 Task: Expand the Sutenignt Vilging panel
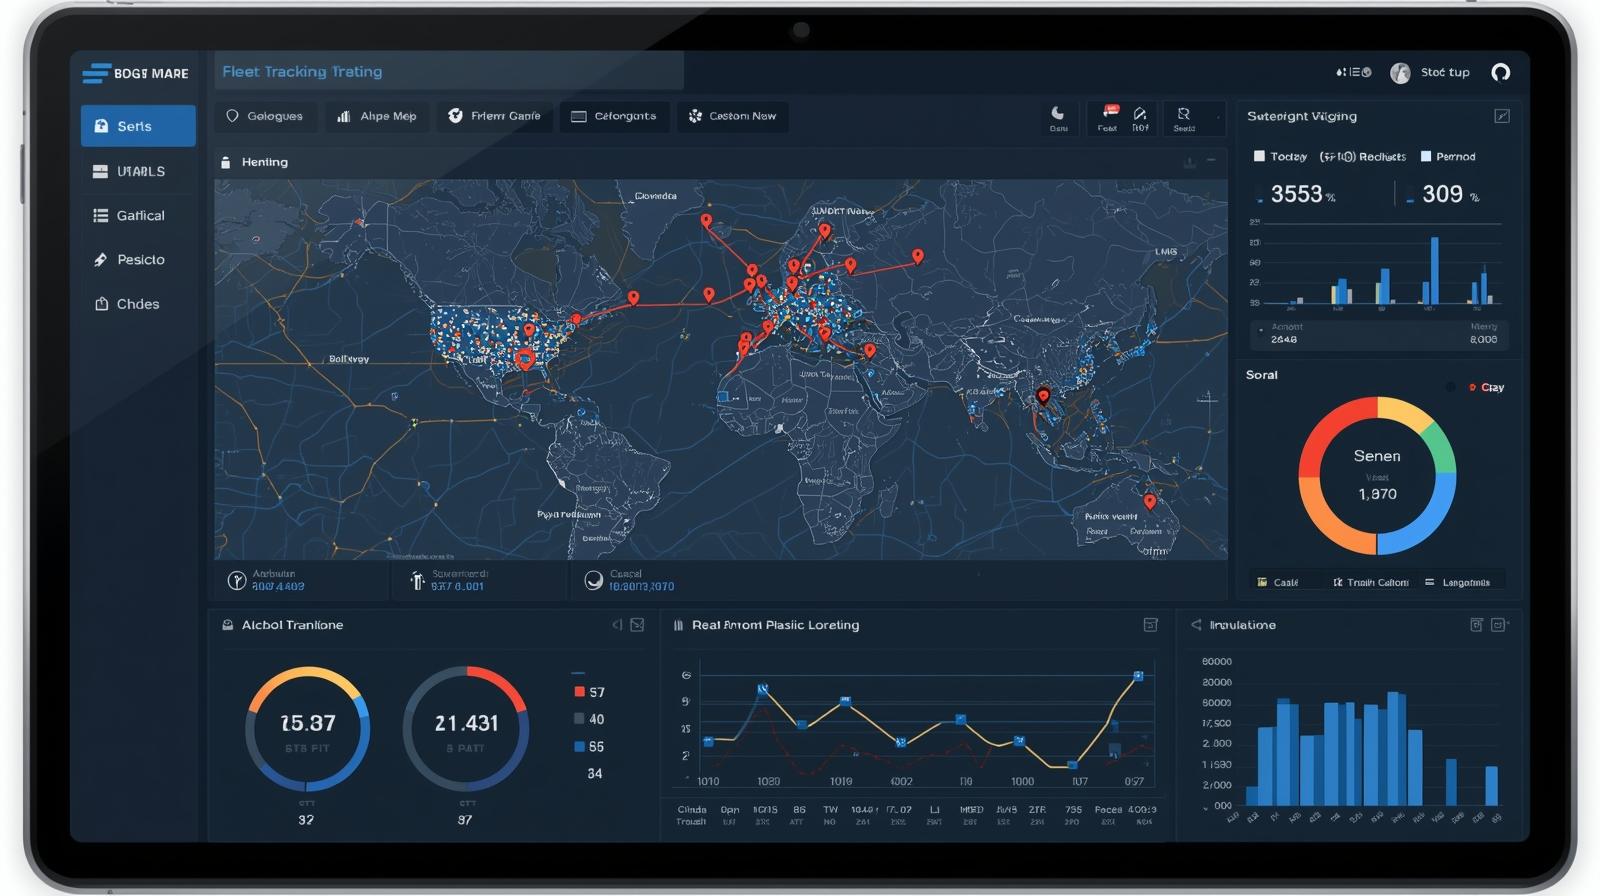[x=1501, y=116]
